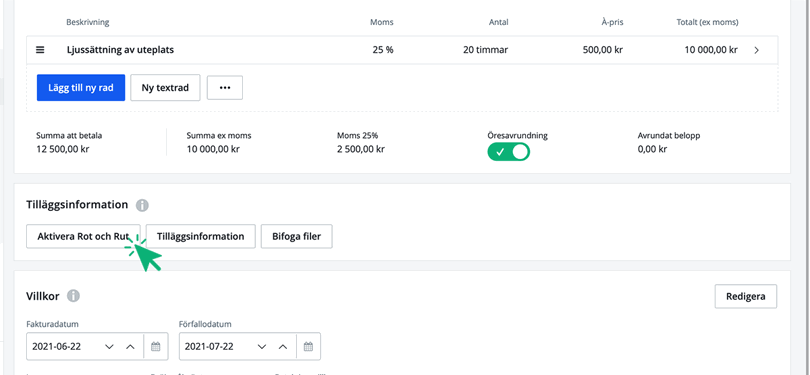Screen dimensions: 810x375
Task: Decrease Fakturadatum with the down chevron
Action: tap(109, 347)
